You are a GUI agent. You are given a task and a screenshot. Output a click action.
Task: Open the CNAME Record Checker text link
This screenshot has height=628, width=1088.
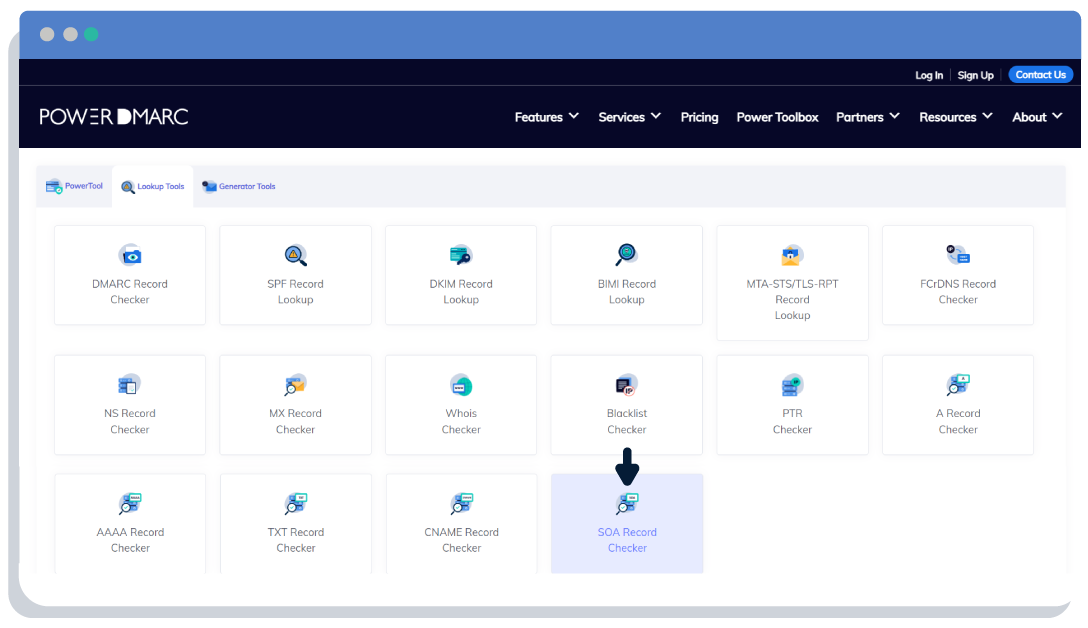[x=461, y=540]
